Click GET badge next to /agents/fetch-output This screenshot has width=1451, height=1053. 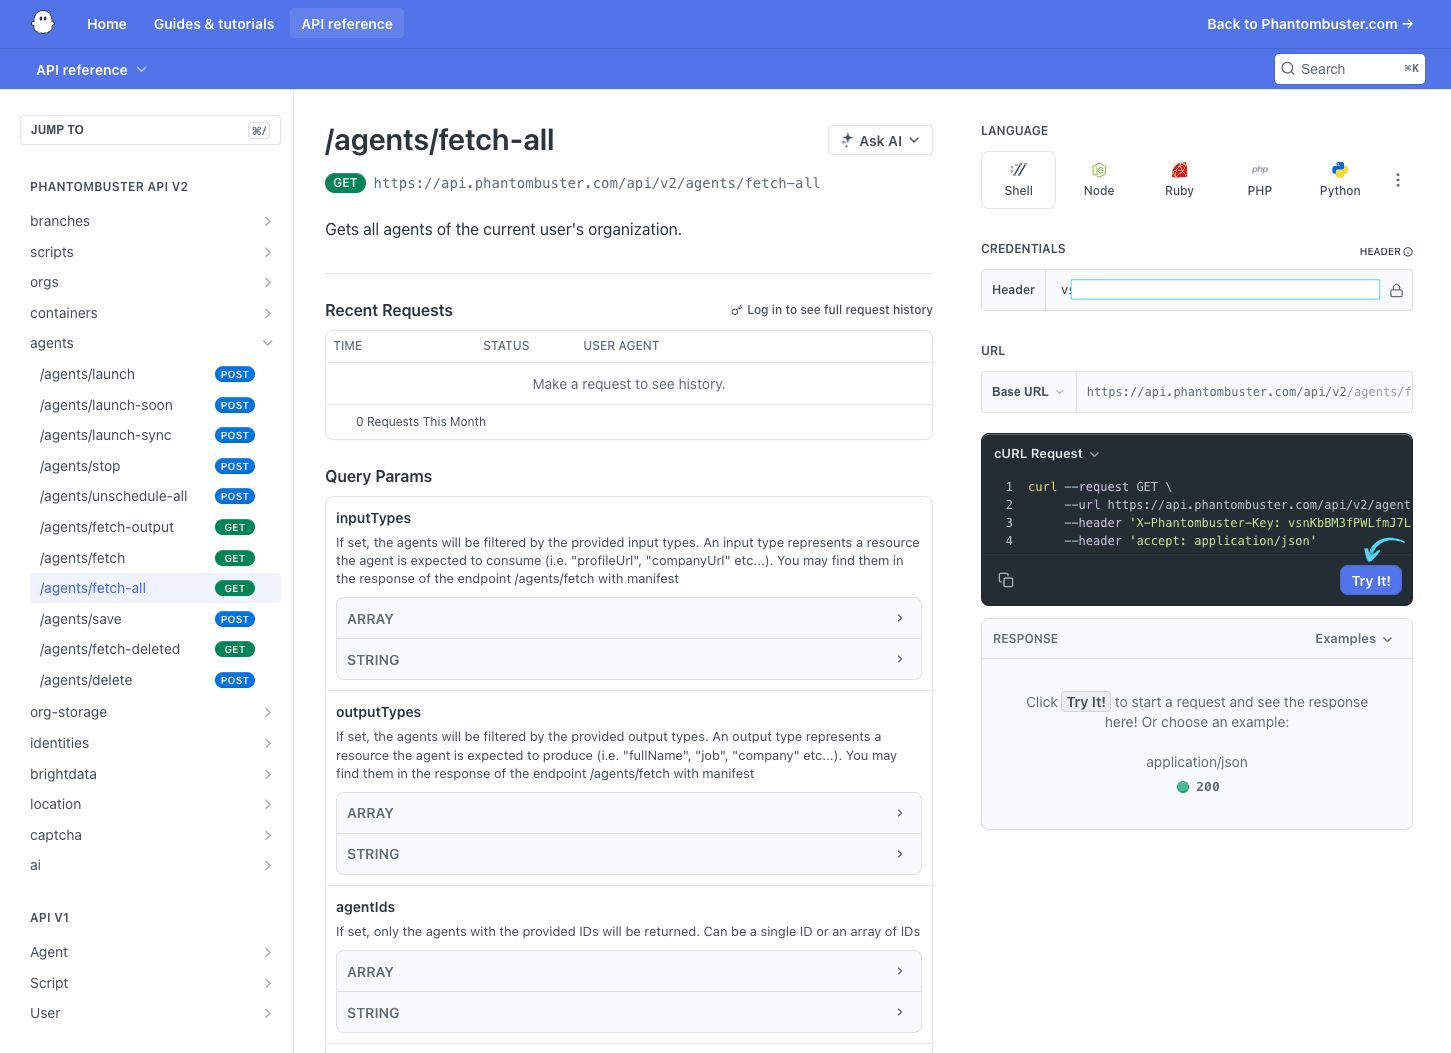coord(235,527)
